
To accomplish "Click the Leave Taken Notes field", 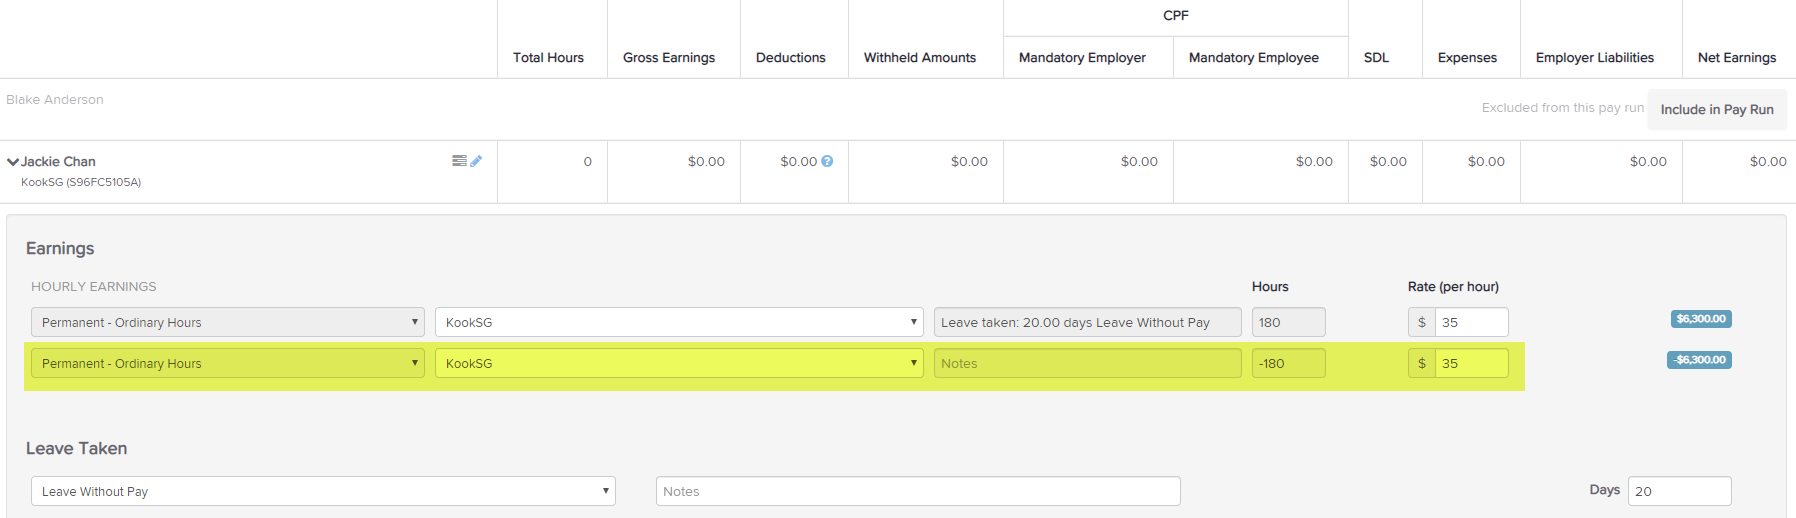I will pos(918,491).
